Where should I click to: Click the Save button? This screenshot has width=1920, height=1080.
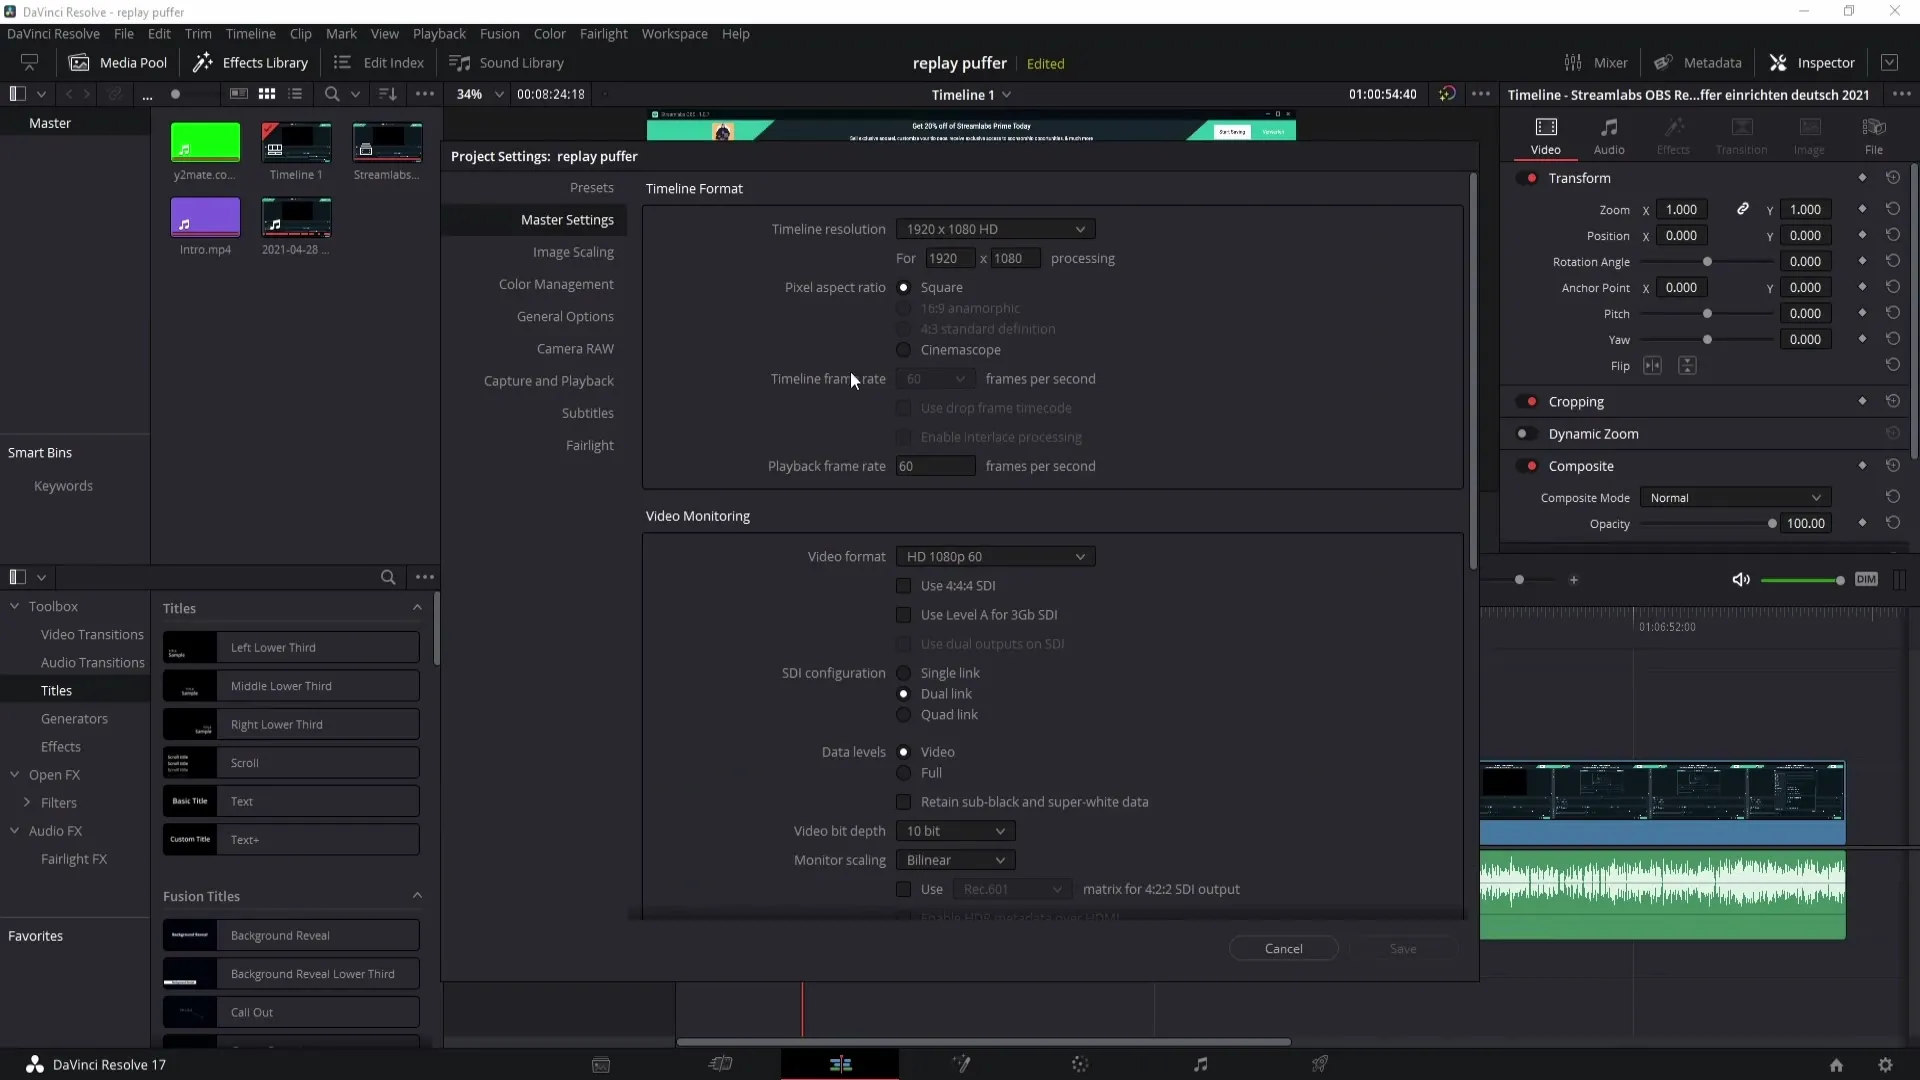[1402, 947]
